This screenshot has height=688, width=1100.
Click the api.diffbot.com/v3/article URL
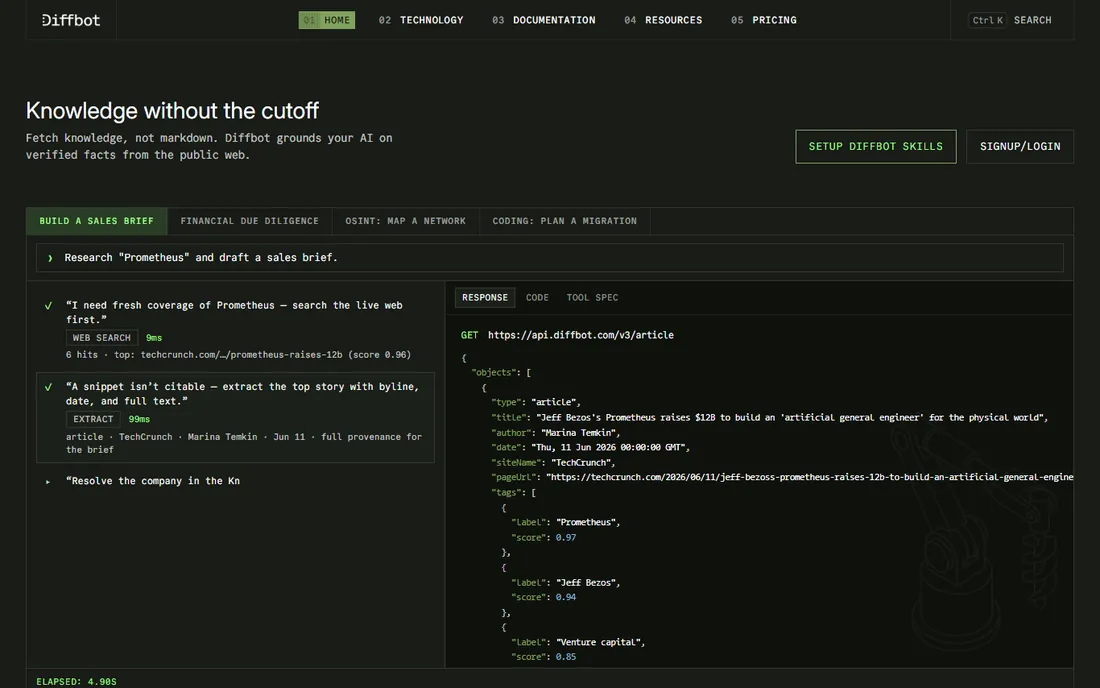click(x=581, y=335)
